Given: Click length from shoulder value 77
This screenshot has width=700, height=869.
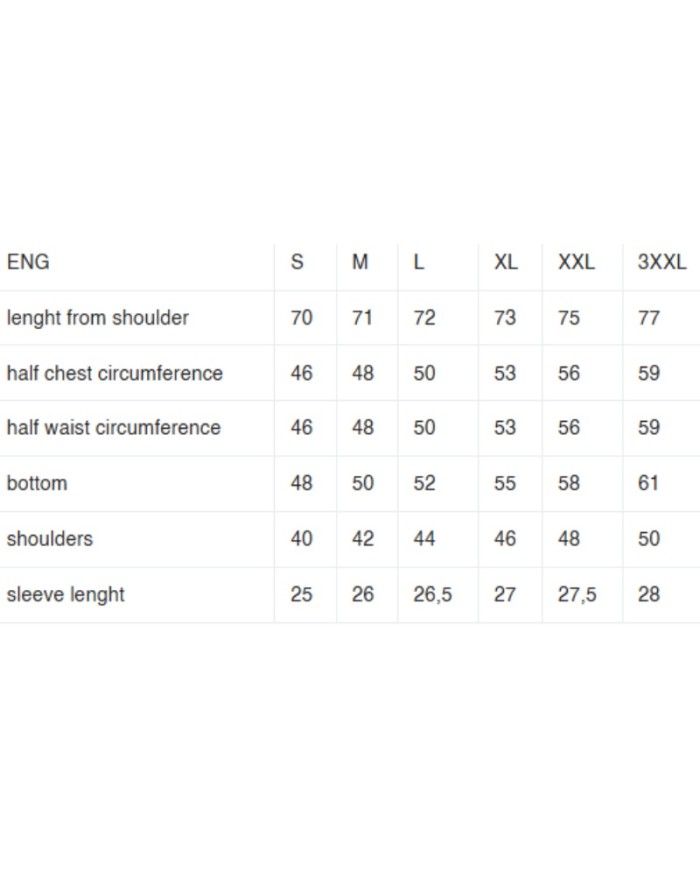Looking at the screenshot, I should [x=649, y=318].
